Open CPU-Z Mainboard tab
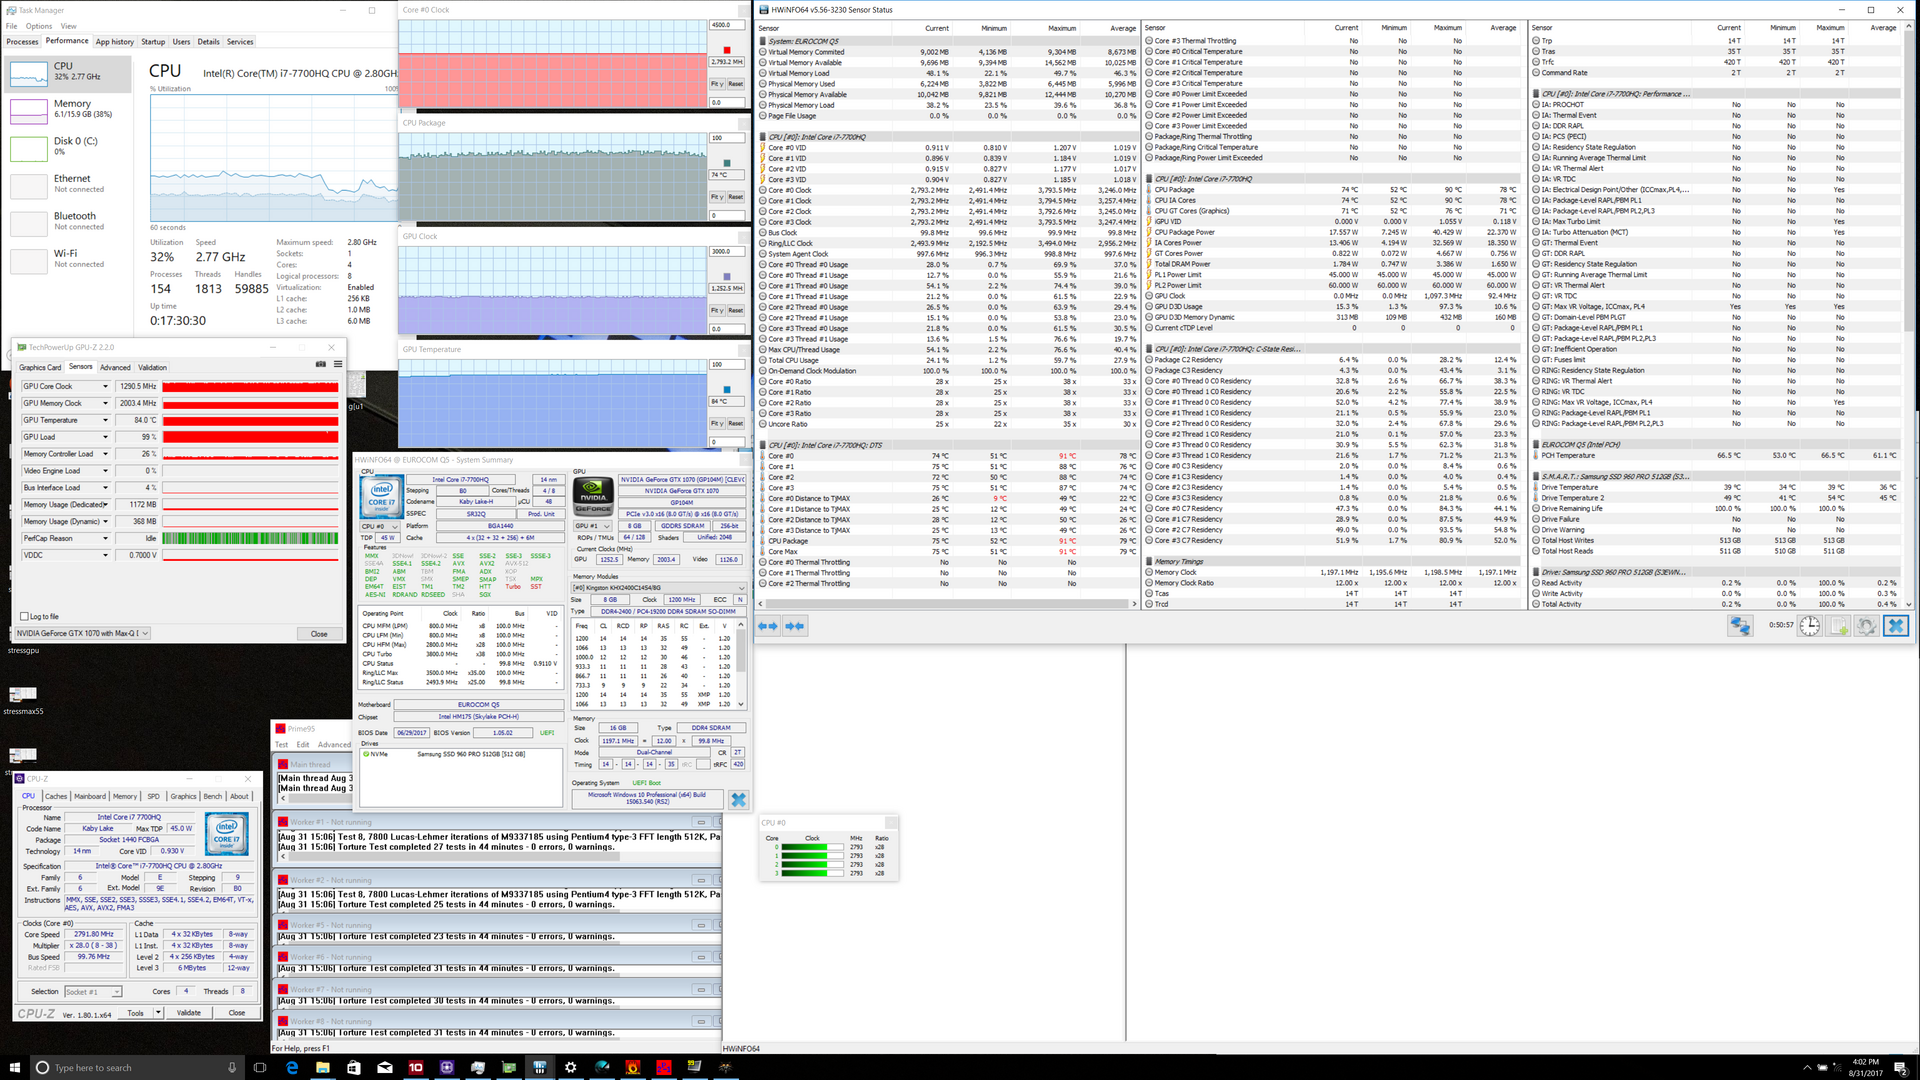This screenshot has width=1920, height=1080. (89, 796)
